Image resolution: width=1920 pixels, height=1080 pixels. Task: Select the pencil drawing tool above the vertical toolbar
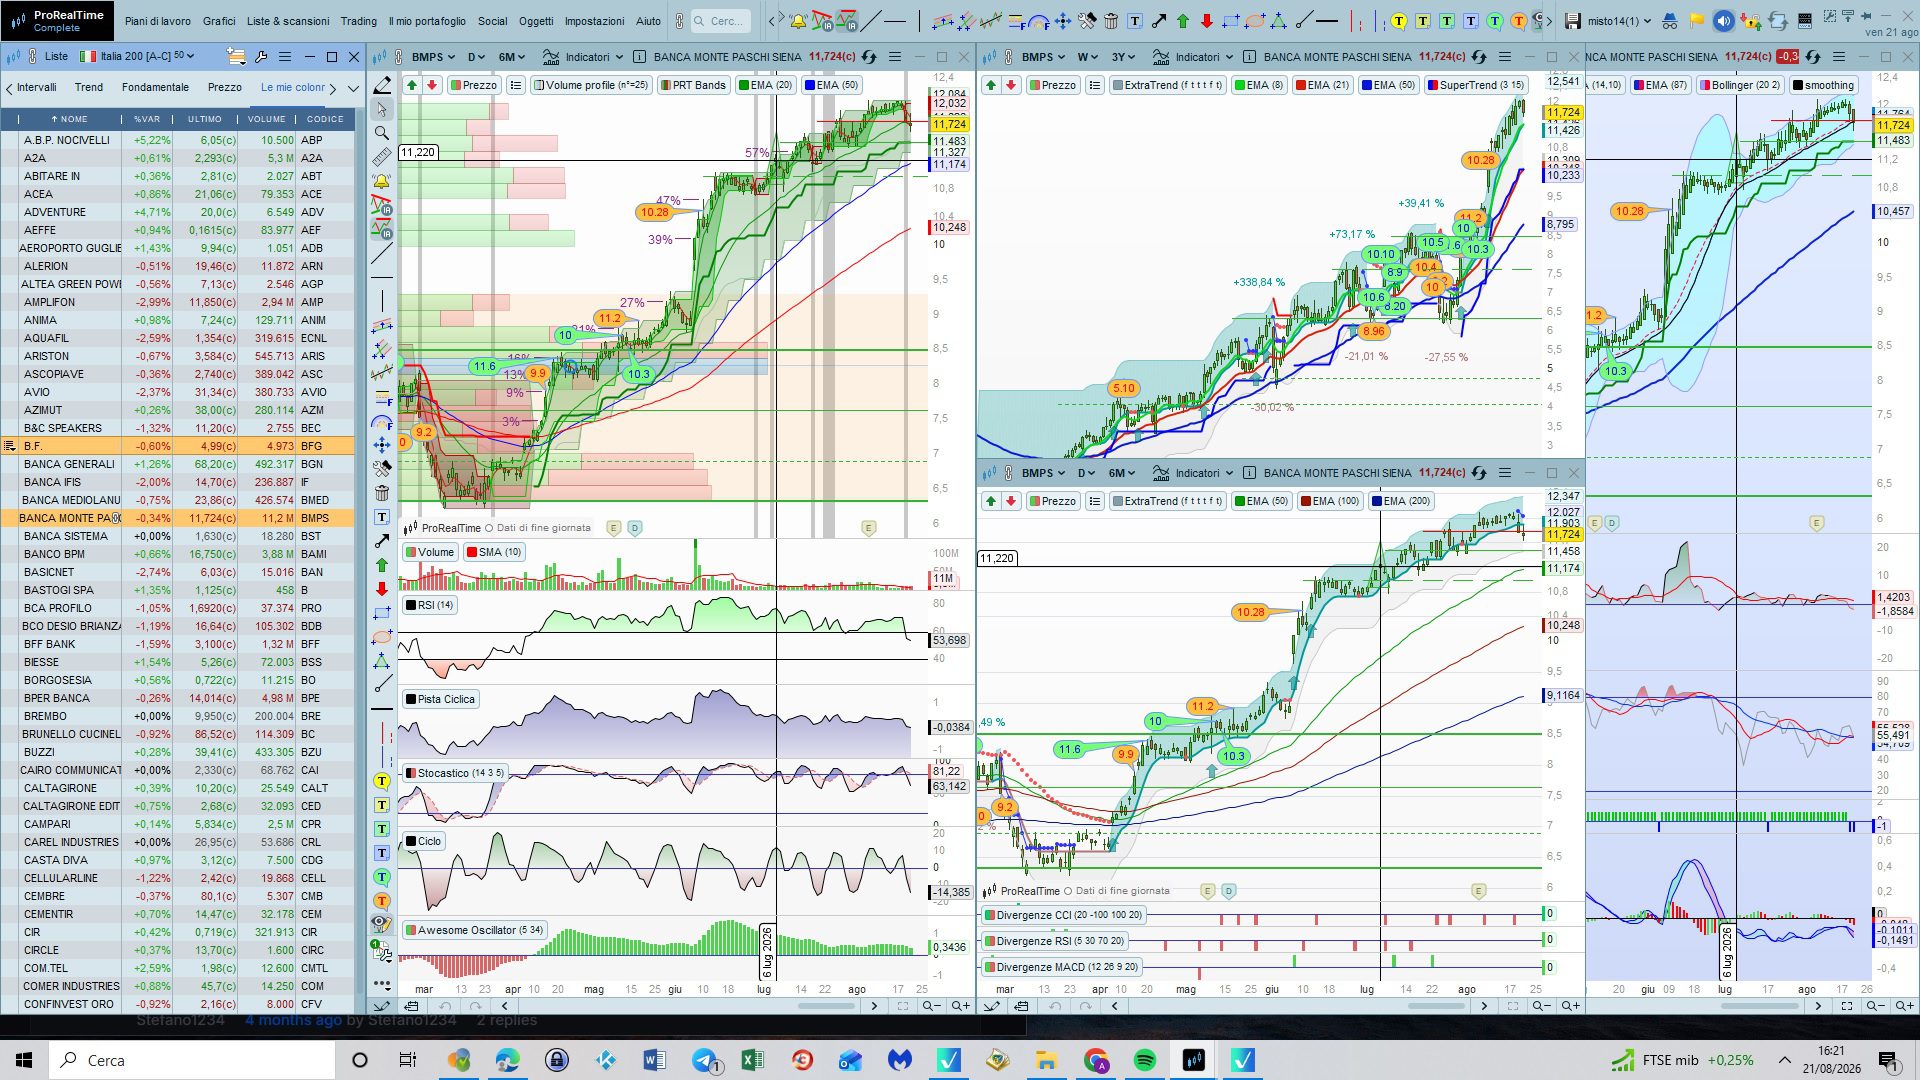382,86
